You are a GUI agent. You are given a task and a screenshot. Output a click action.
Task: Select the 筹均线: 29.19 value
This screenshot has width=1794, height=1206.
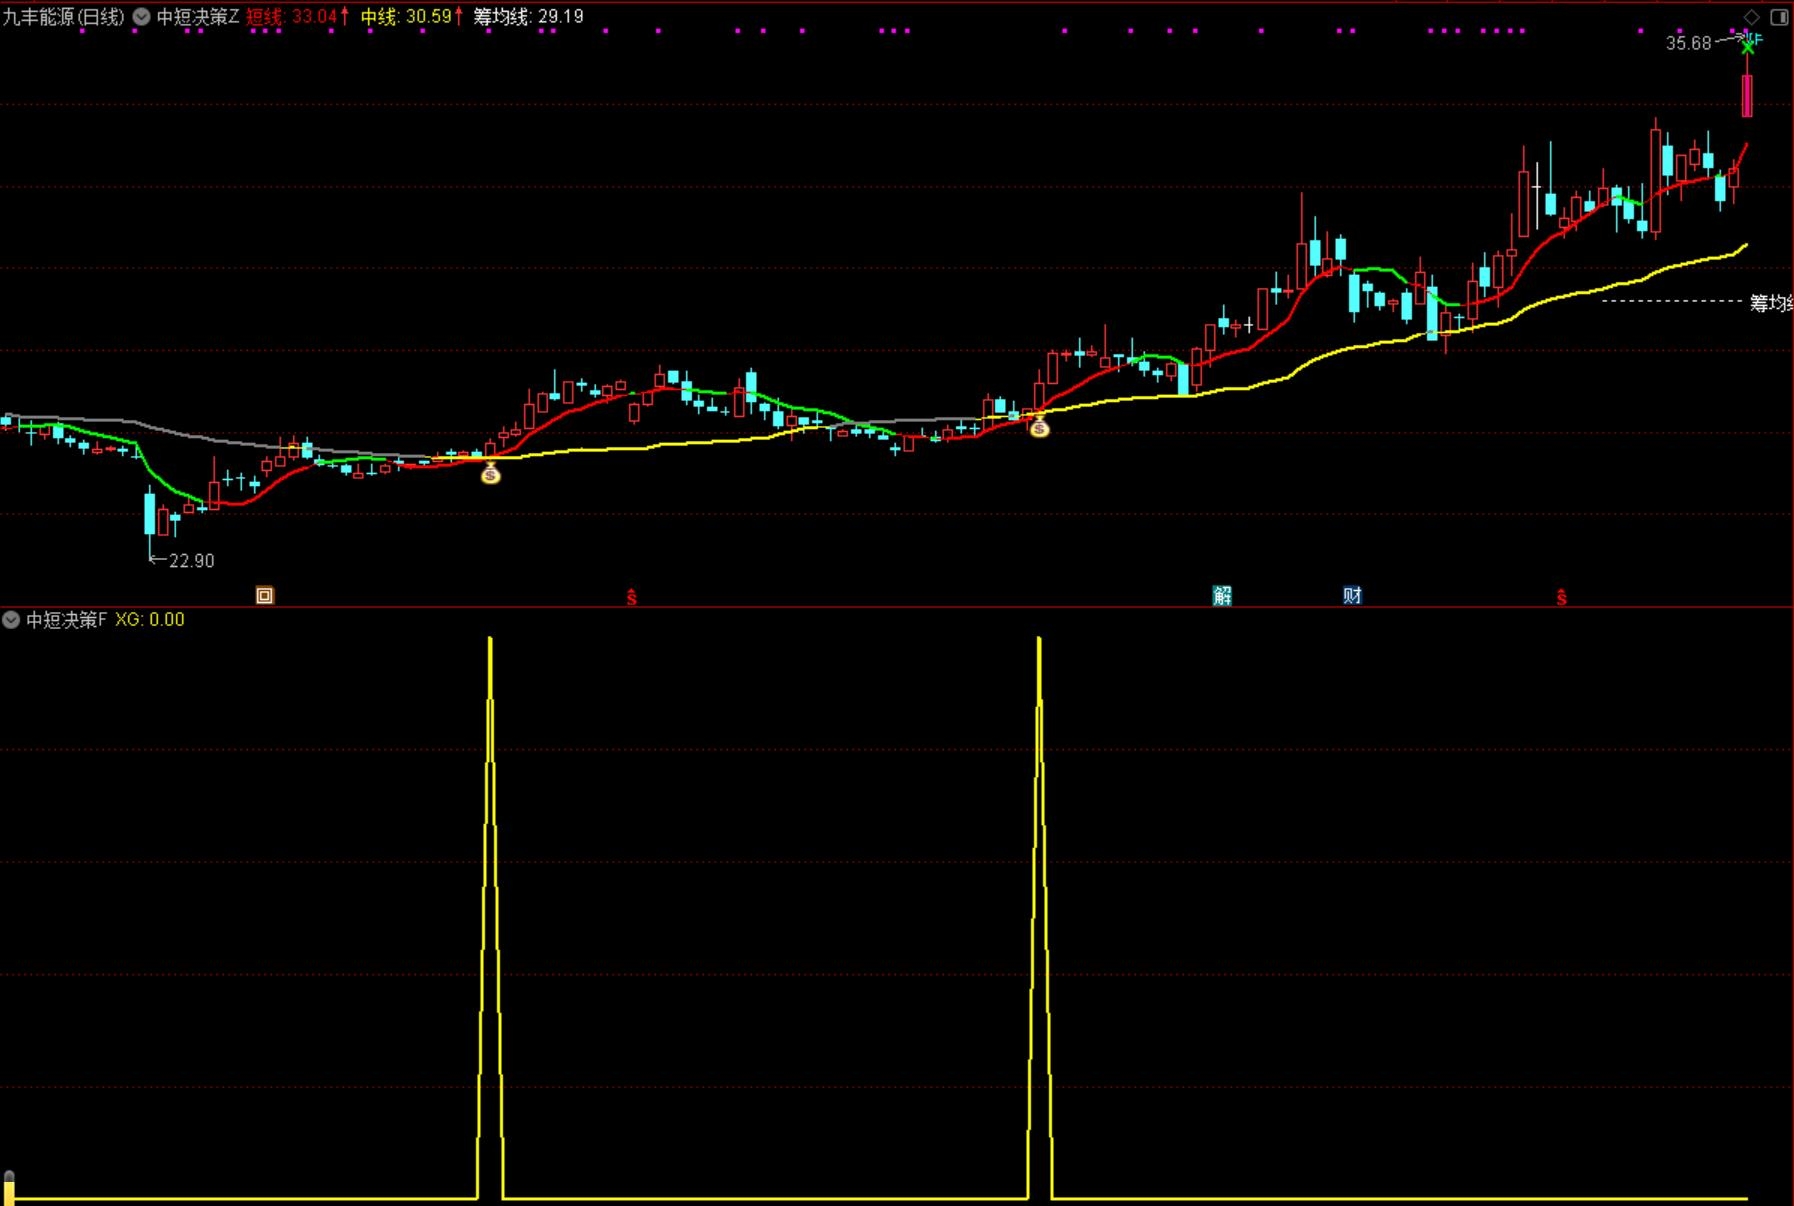pyautogui.click(x=529, y=17)
